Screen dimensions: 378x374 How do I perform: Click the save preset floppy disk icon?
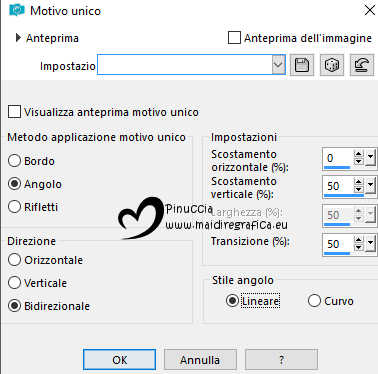pos(302,65)
